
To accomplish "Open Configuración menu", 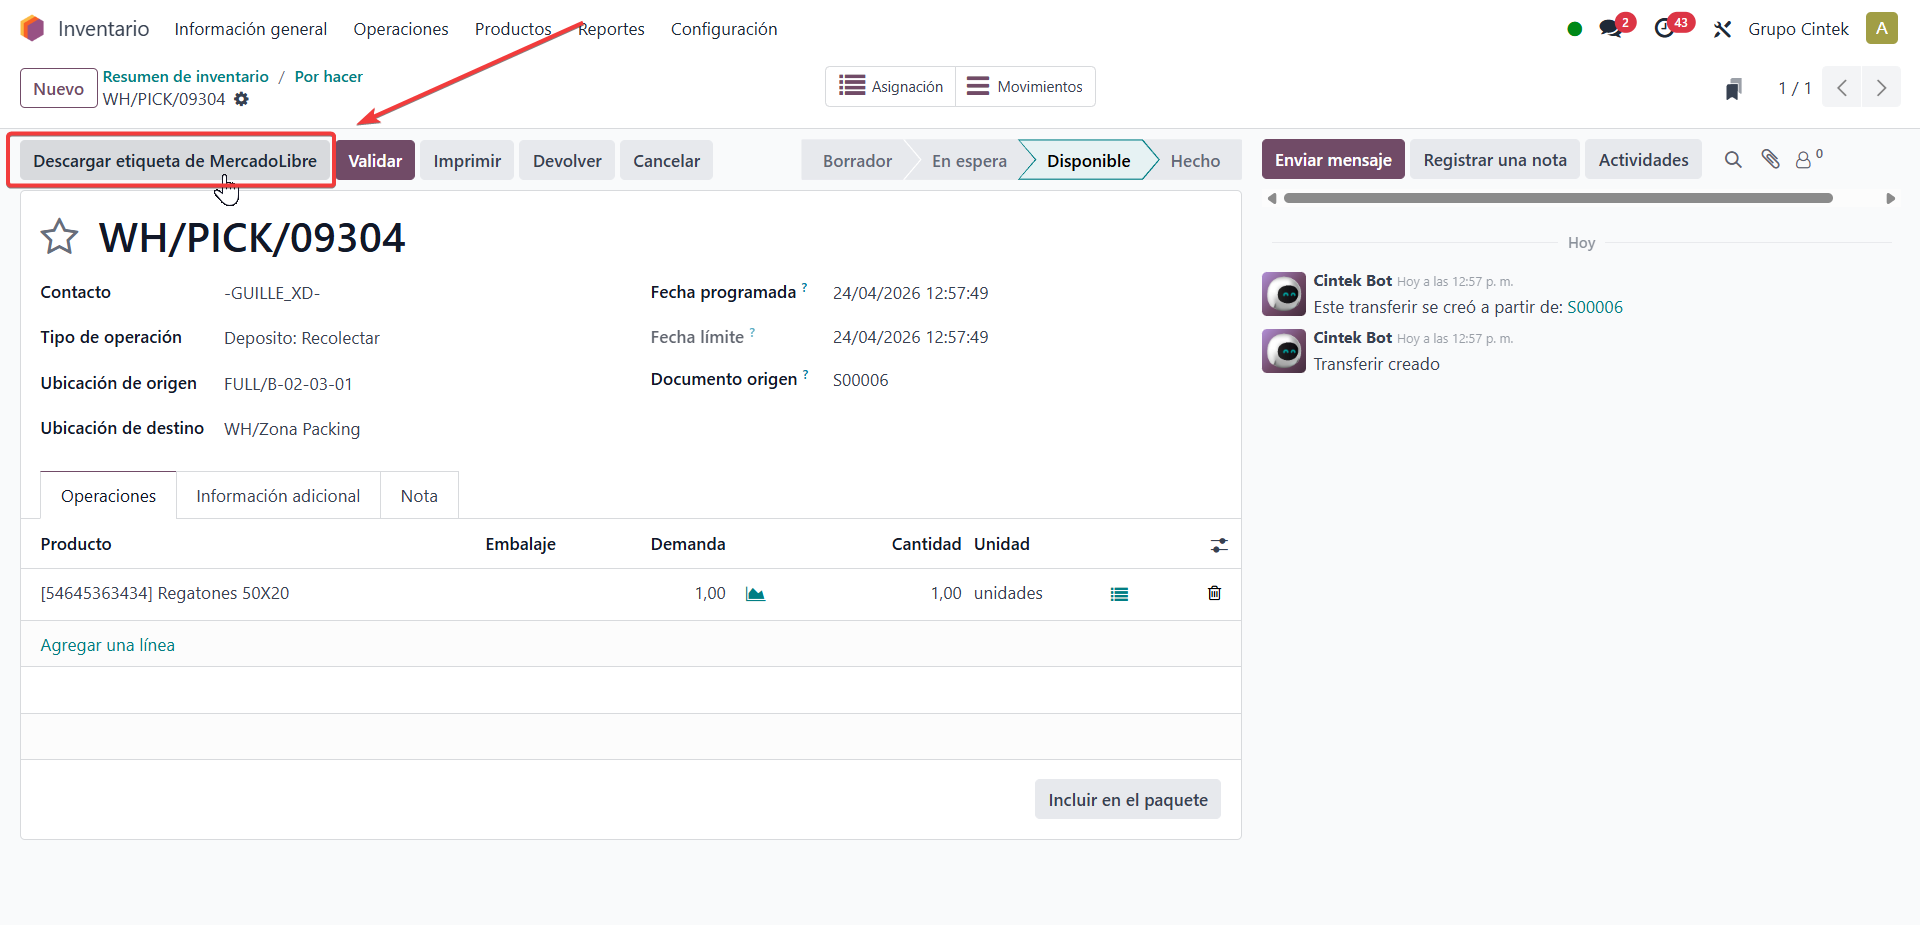I will (724, 29).
